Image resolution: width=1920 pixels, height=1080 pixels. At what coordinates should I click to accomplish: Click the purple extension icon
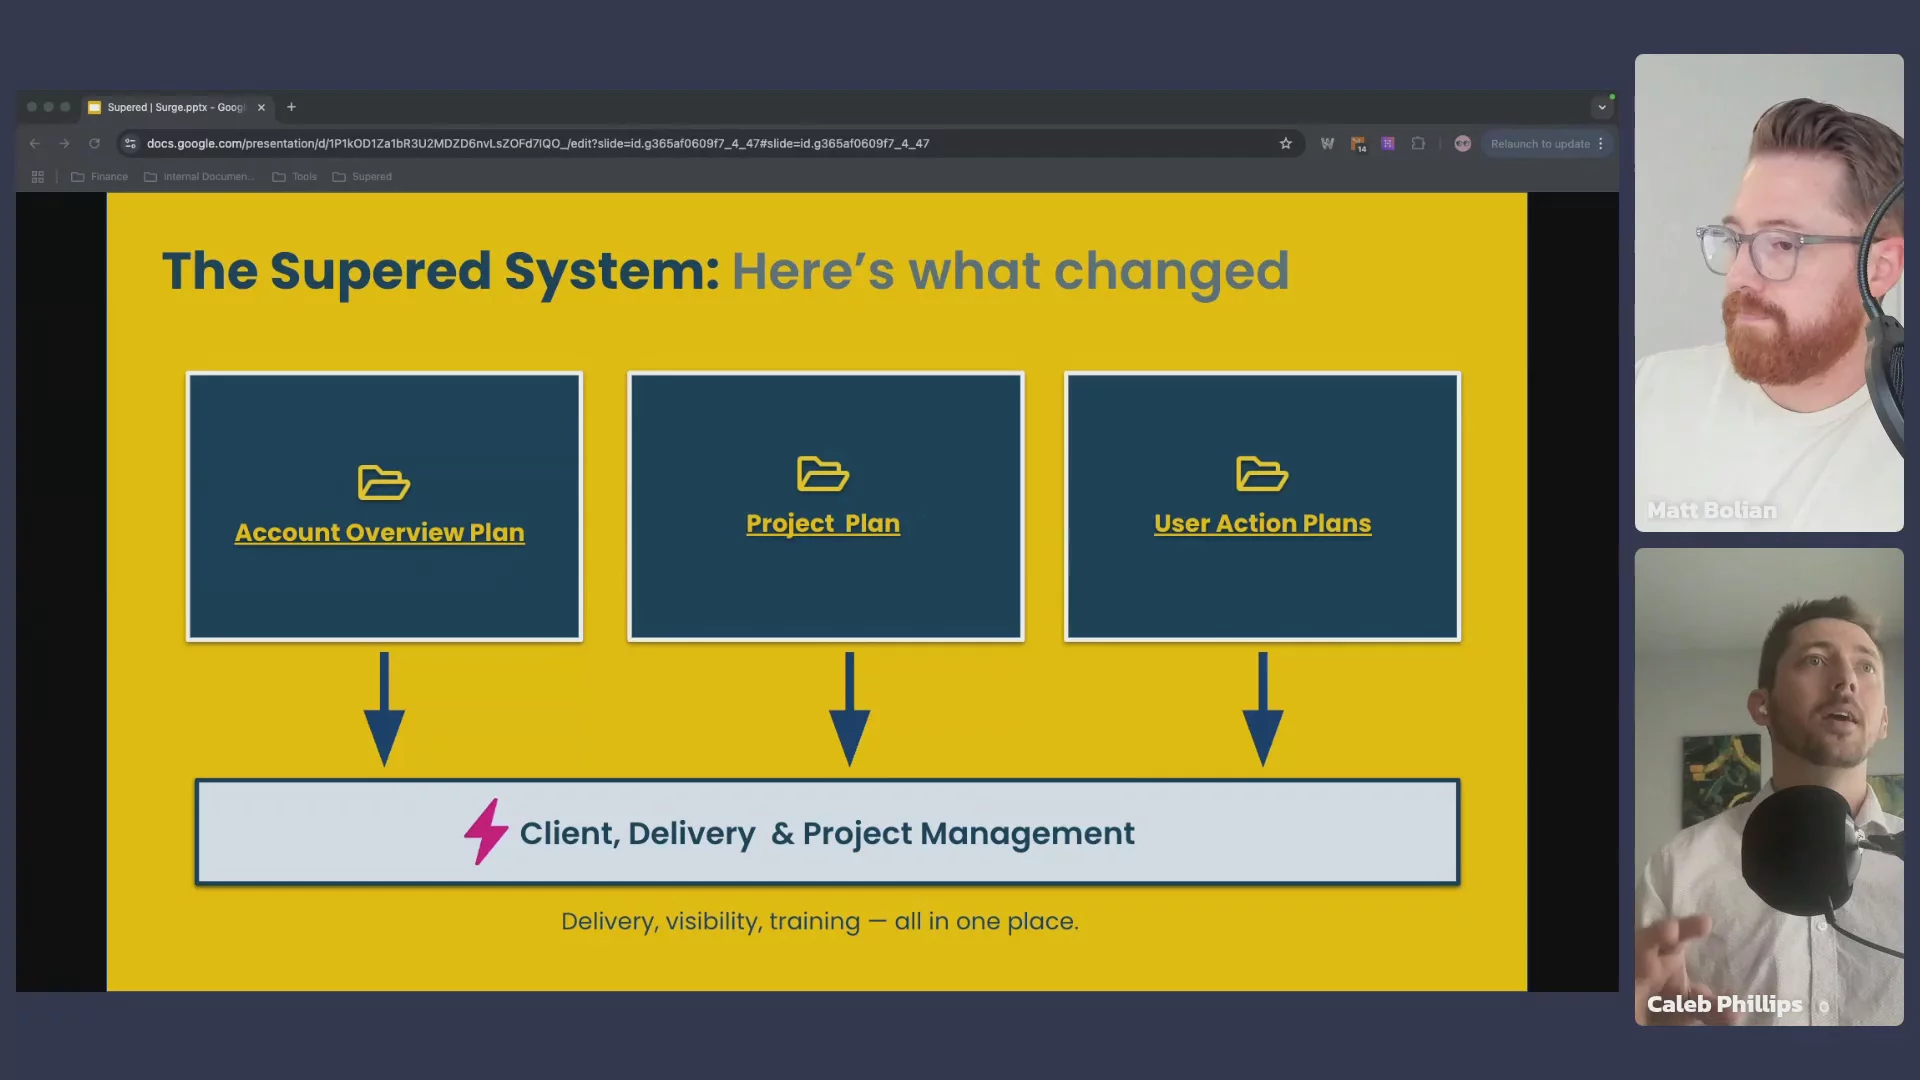point(1388,144)
